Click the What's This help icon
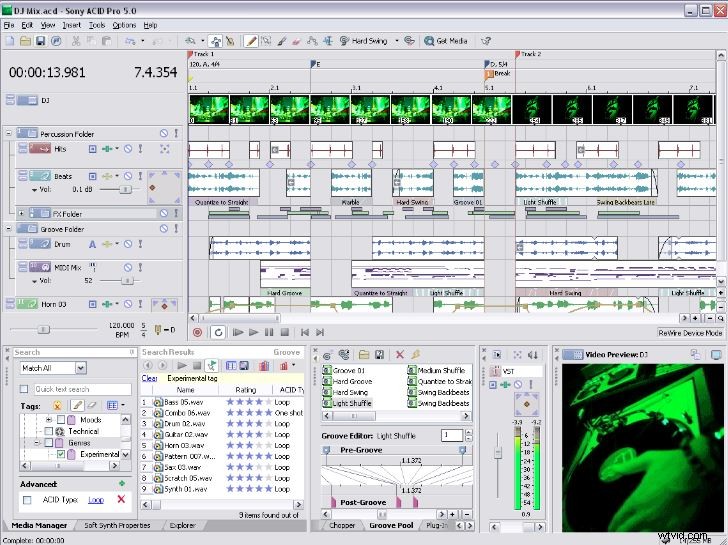Image resolution: width=728 pixels, height=545 pixels. tap(486, 41)
